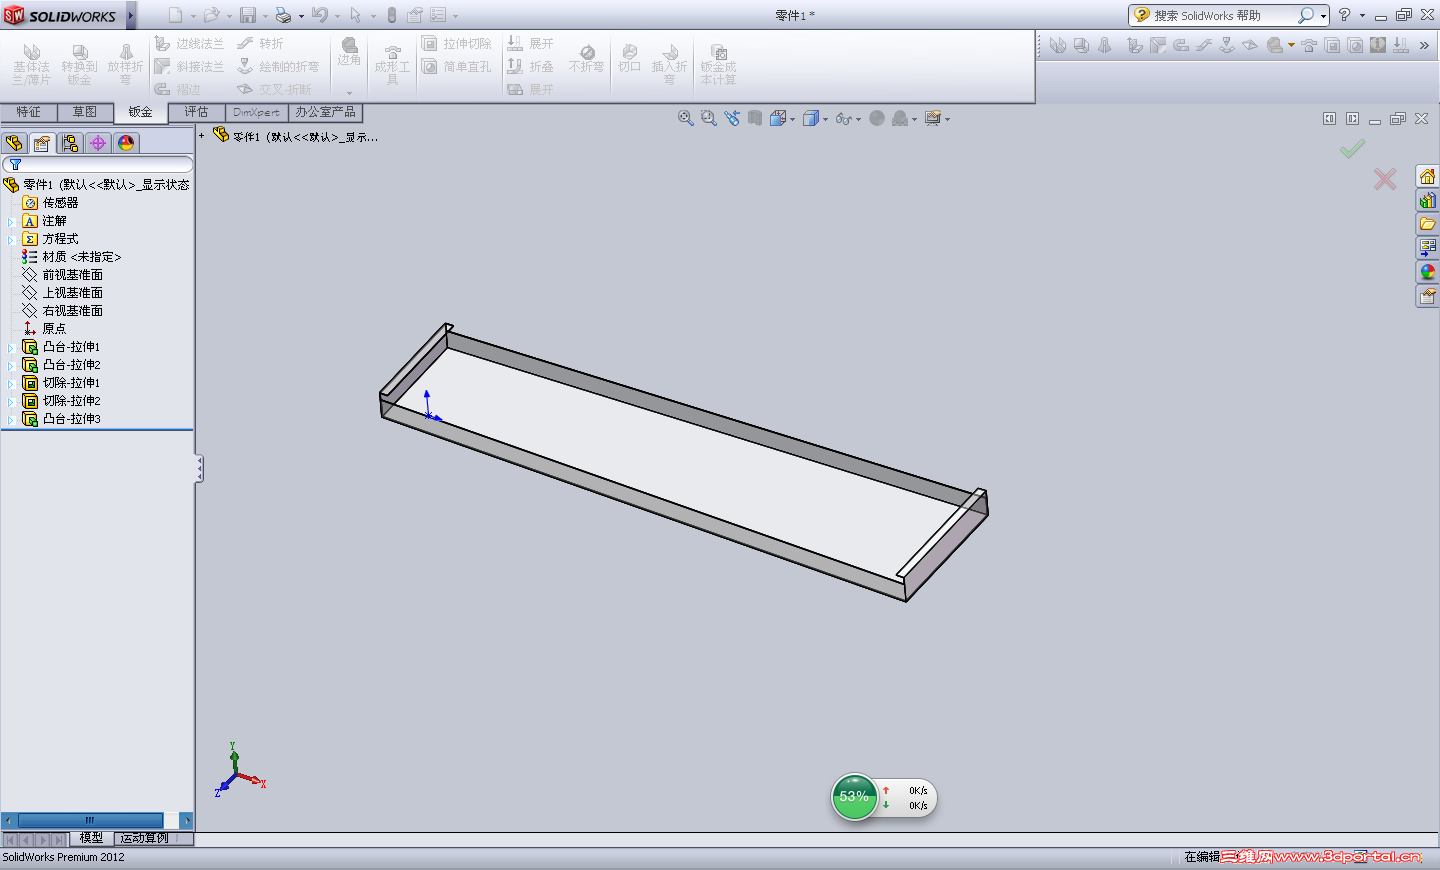
Task: Switch to the 运动算例 motion study tab
Action: click(145, 838)
